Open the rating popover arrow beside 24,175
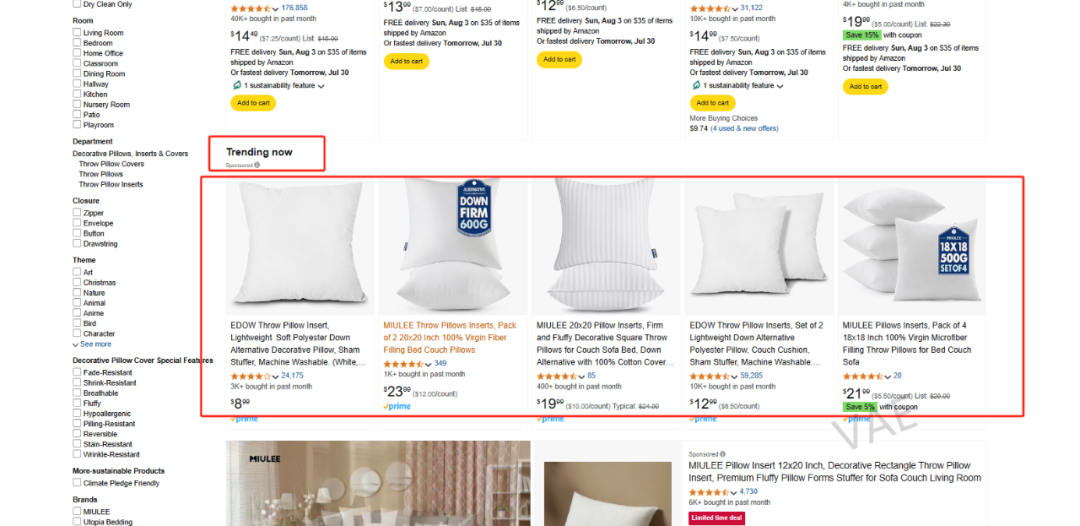Screen dimensions: 1080x526 (276, 376)
